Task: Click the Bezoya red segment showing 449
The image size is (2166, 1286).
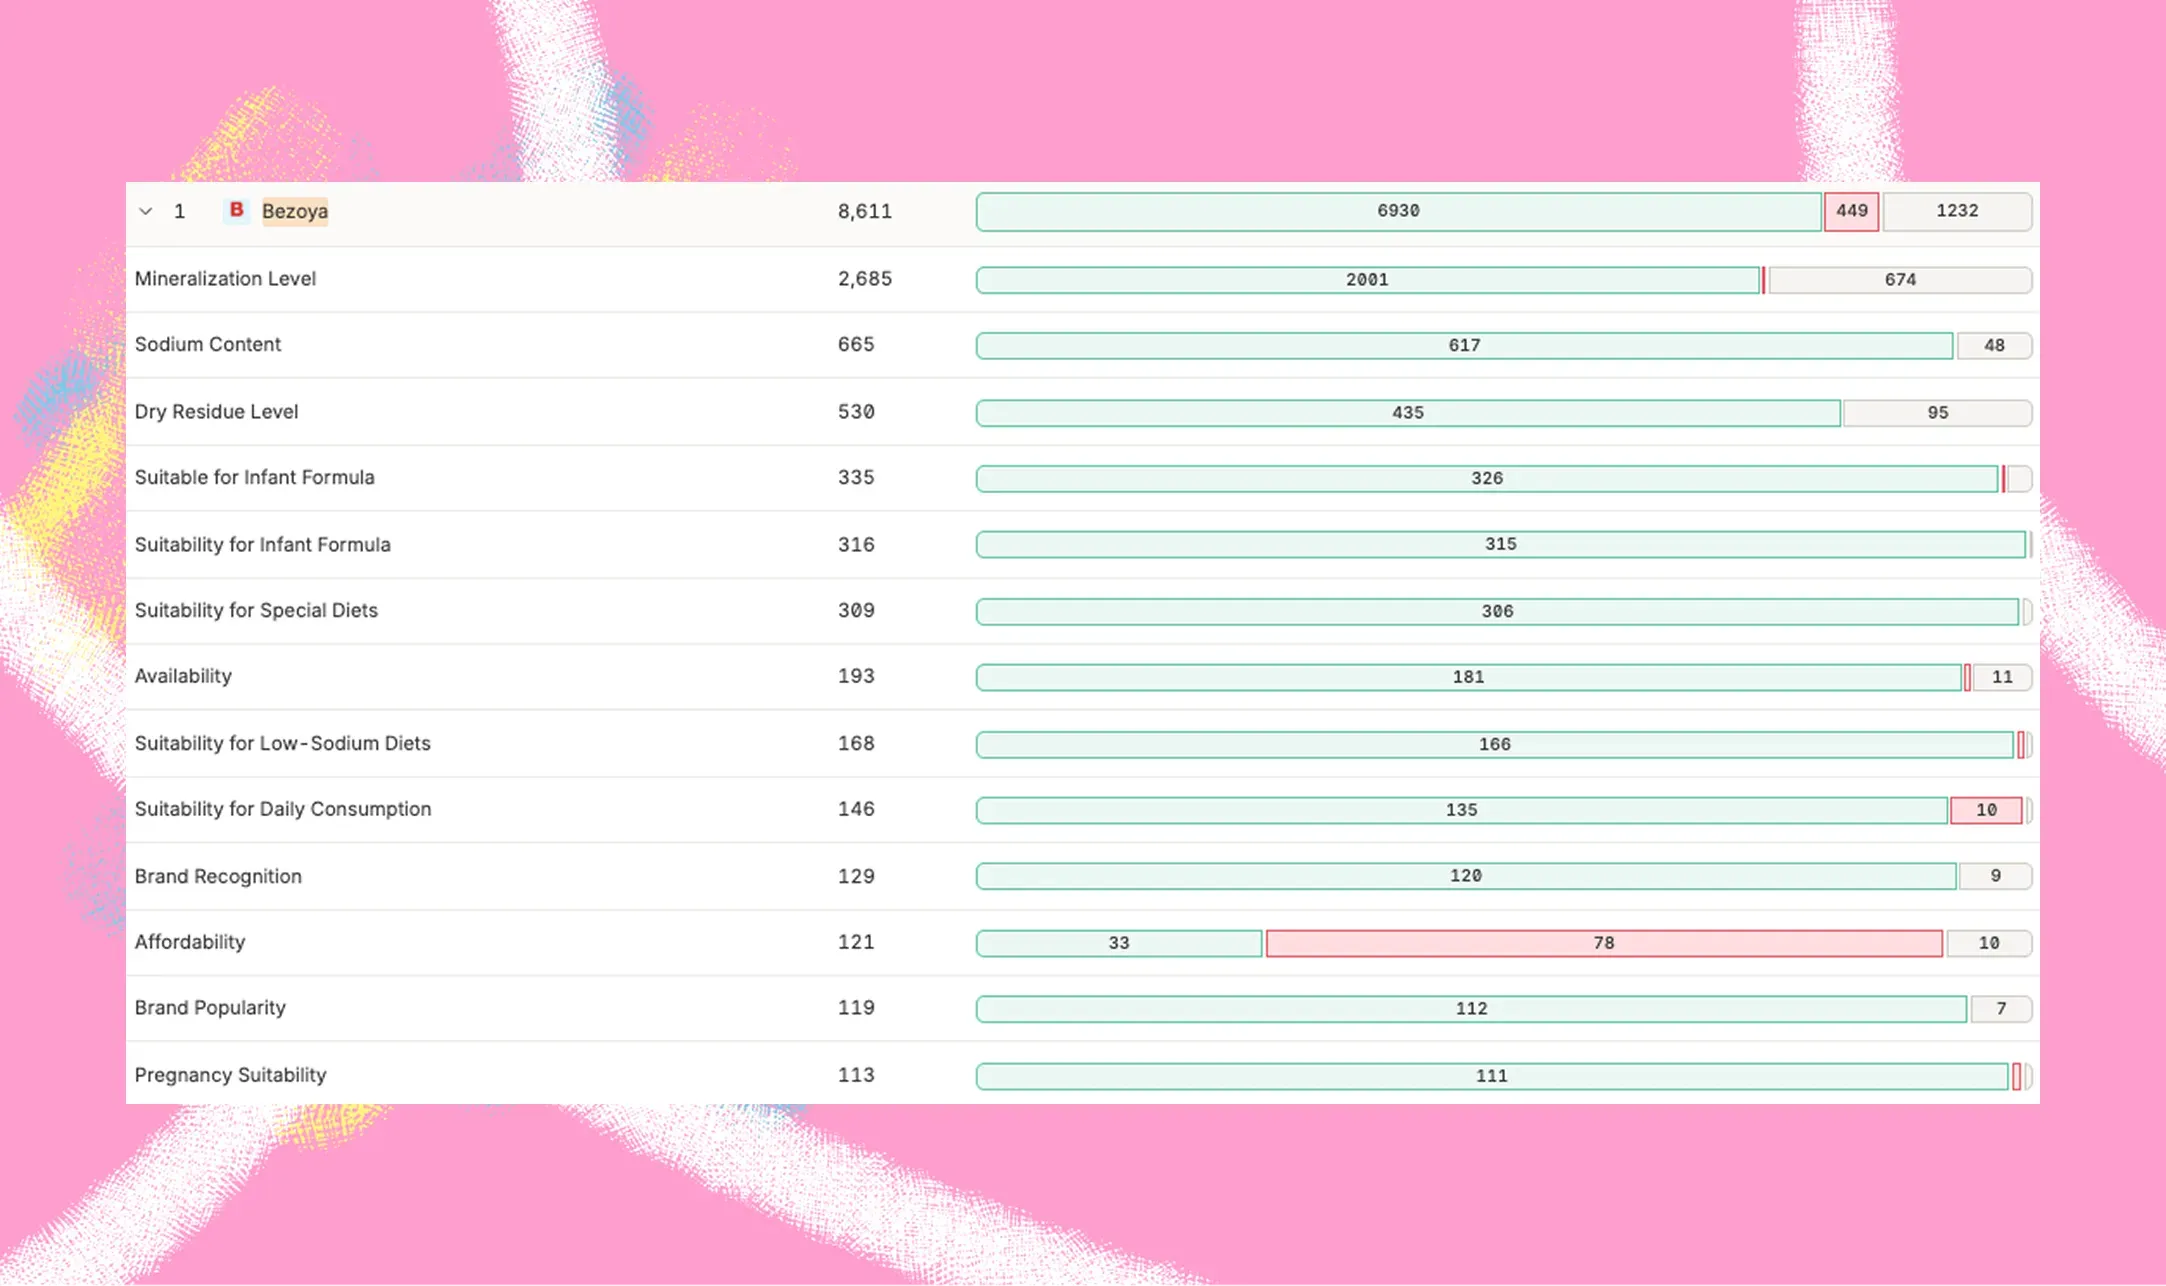Action: 1851,211
